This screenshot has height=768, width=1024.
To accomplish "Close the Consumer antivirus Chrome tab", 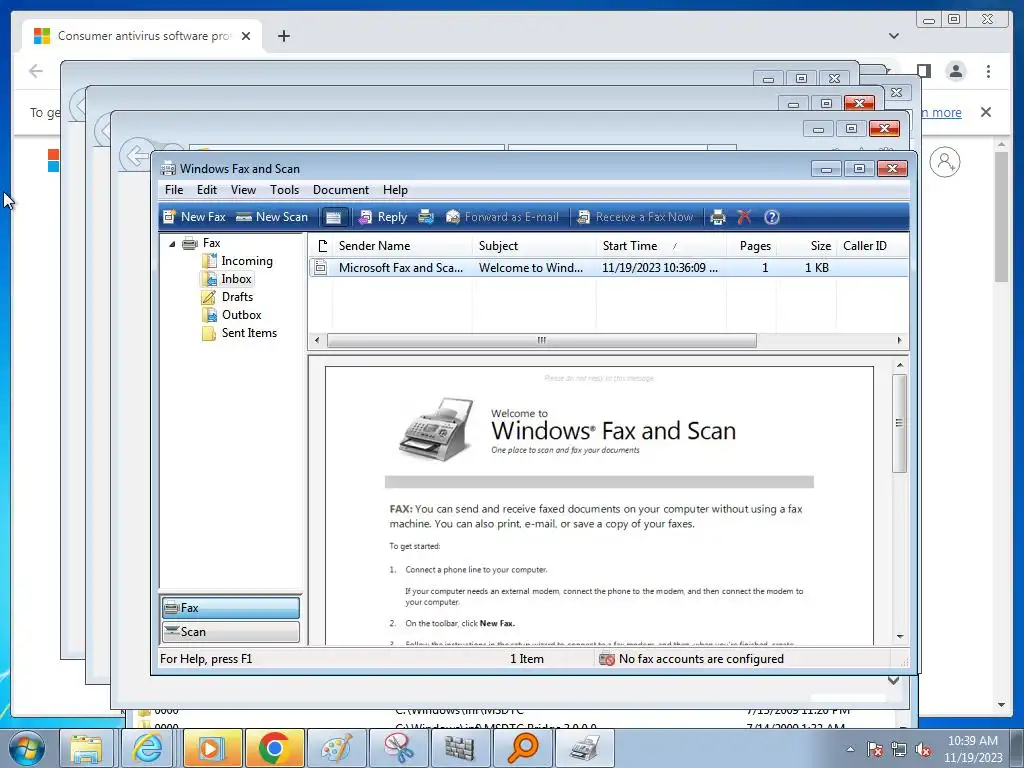I will (246, 36).
